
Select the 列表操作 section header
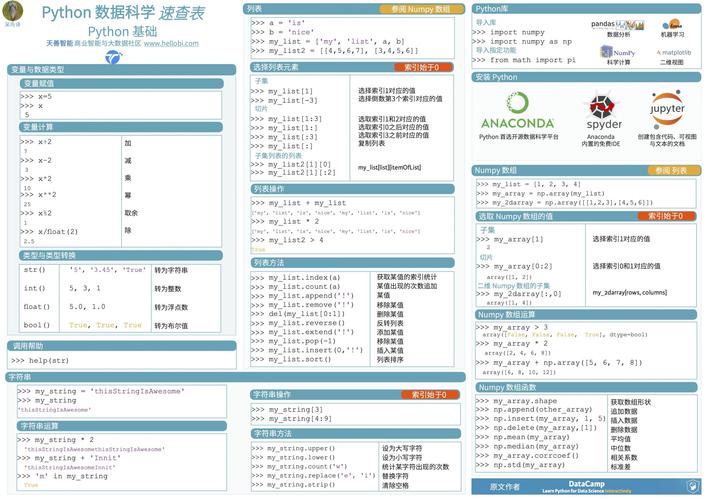352,189
